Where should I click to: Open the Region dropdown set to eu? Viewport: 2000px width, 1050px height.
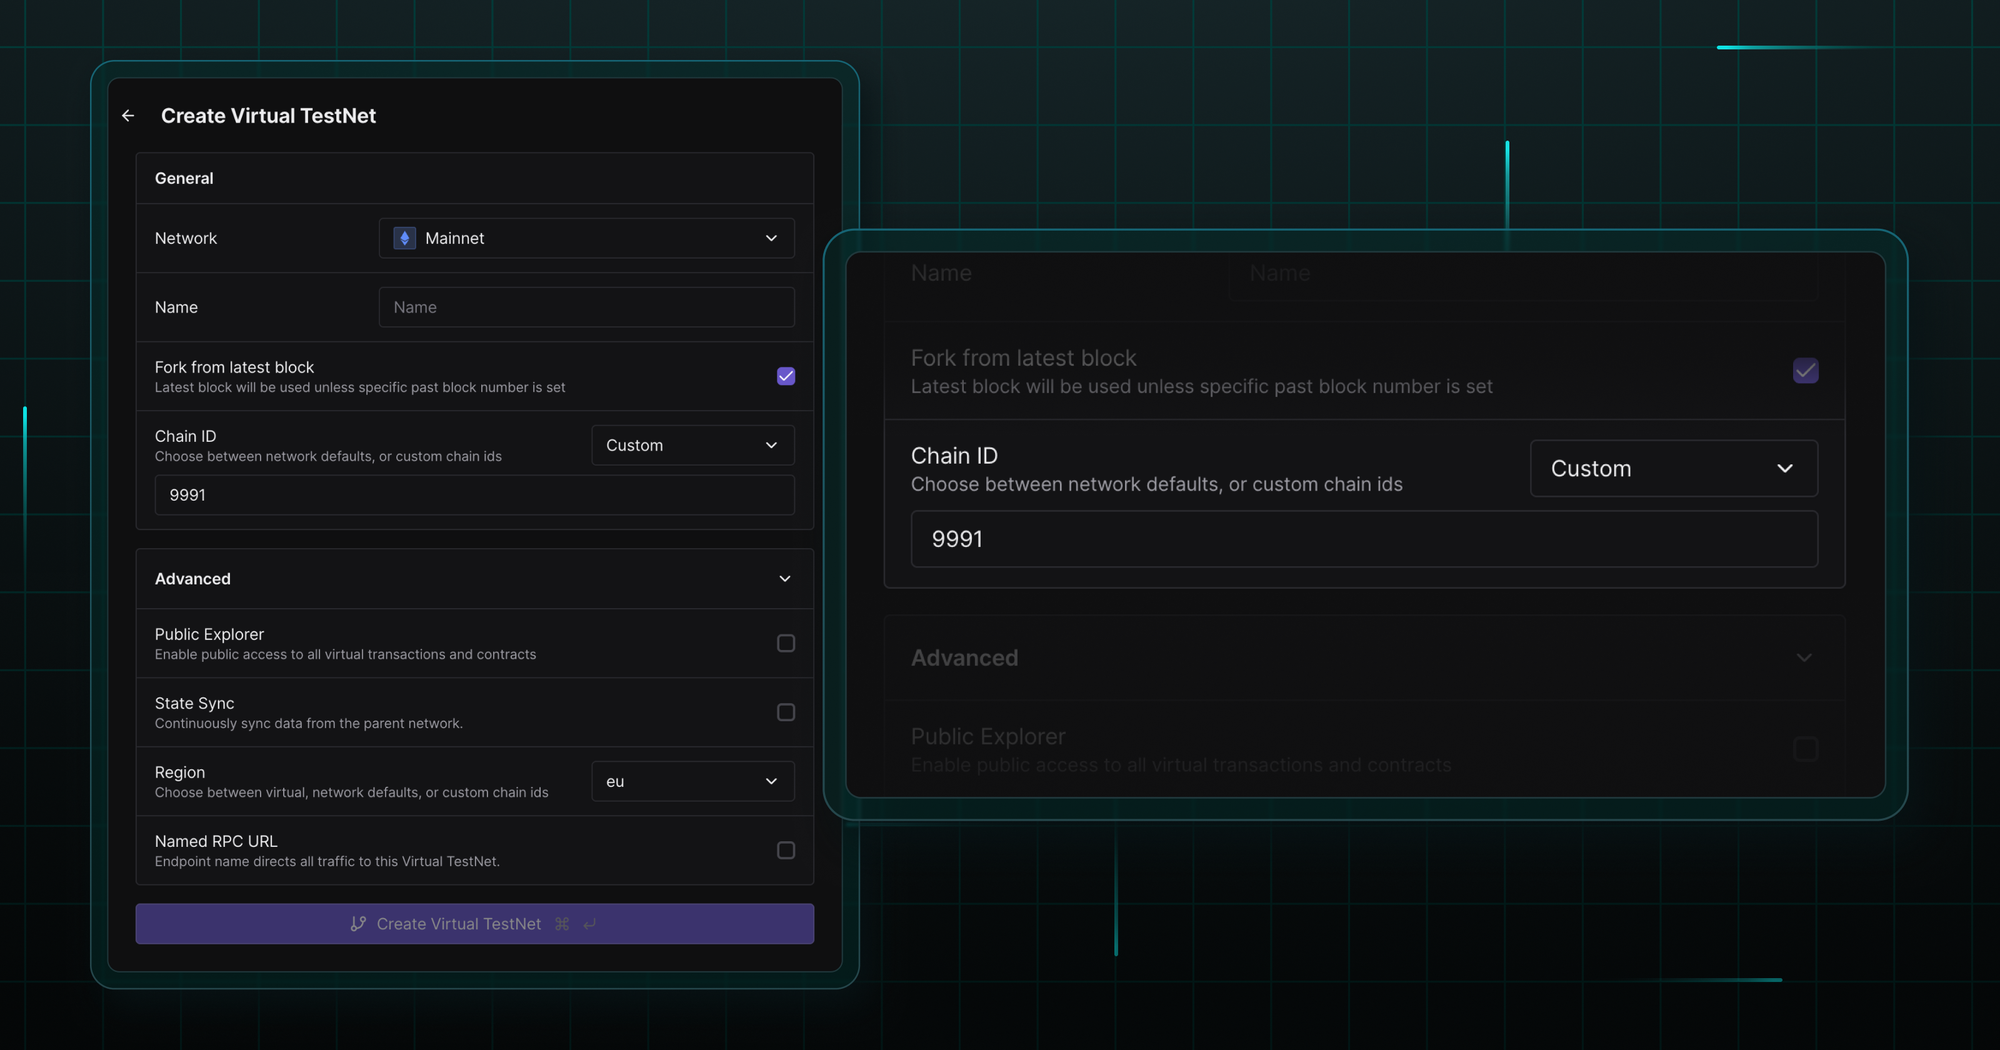pyautogui.click(x=692, y=781)
